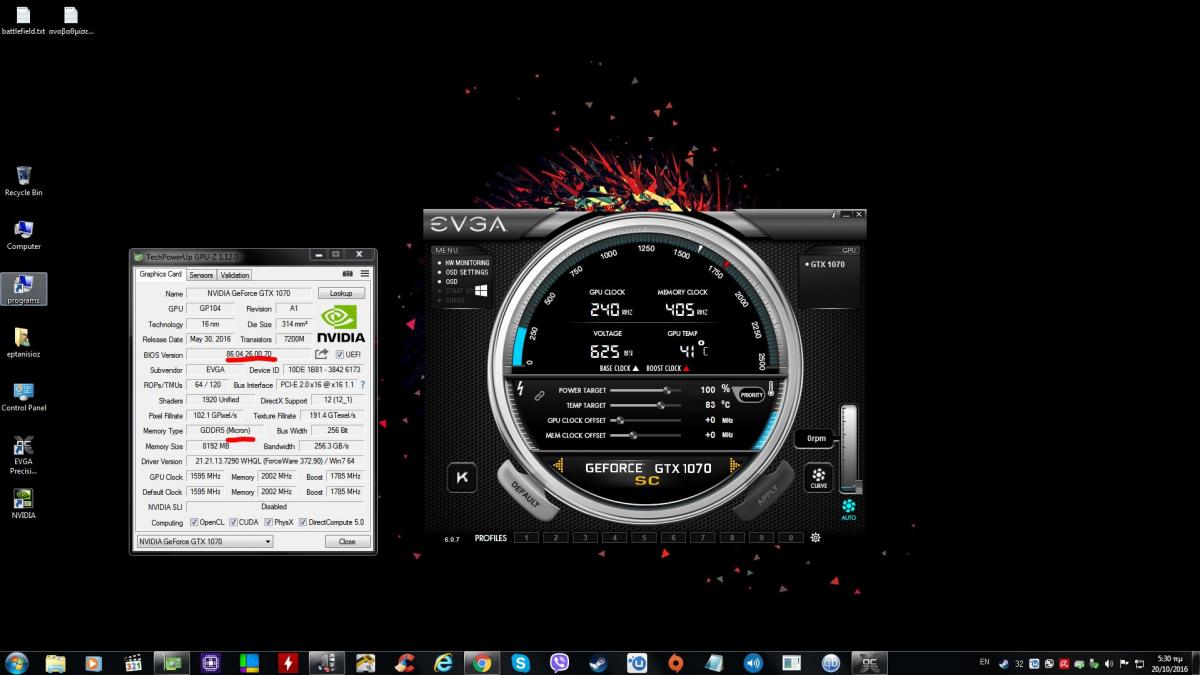Open the fan CURVE settings
Viewport: 1200px width, 675px height.
818,478
